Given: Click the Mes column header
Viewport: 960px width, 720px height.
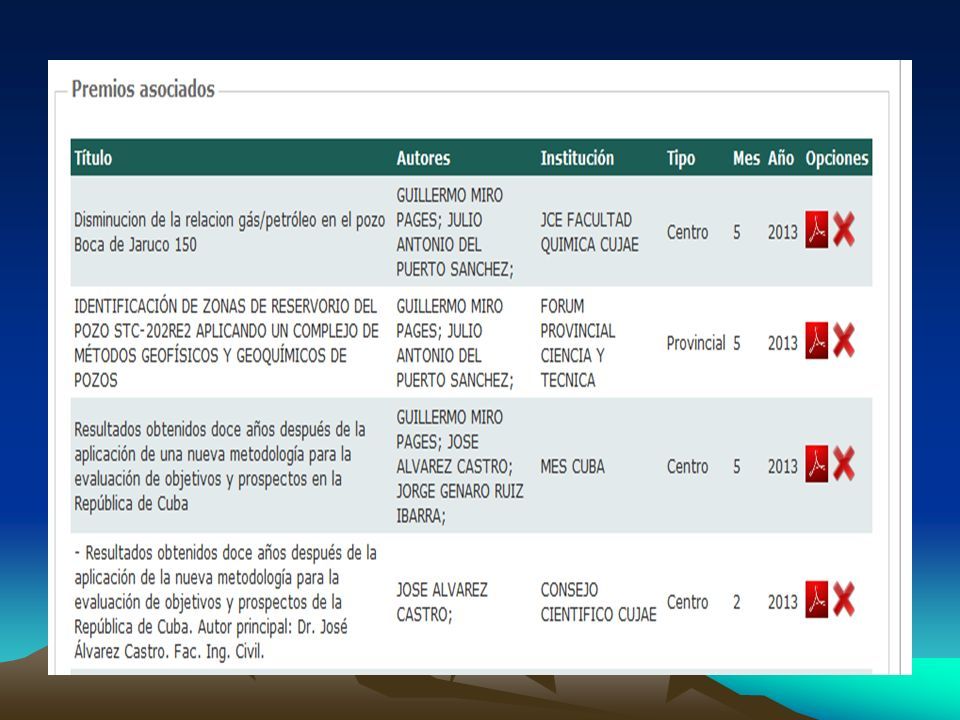Looking at the screenshot, I should pyautogui.click(x=746, y=158).
